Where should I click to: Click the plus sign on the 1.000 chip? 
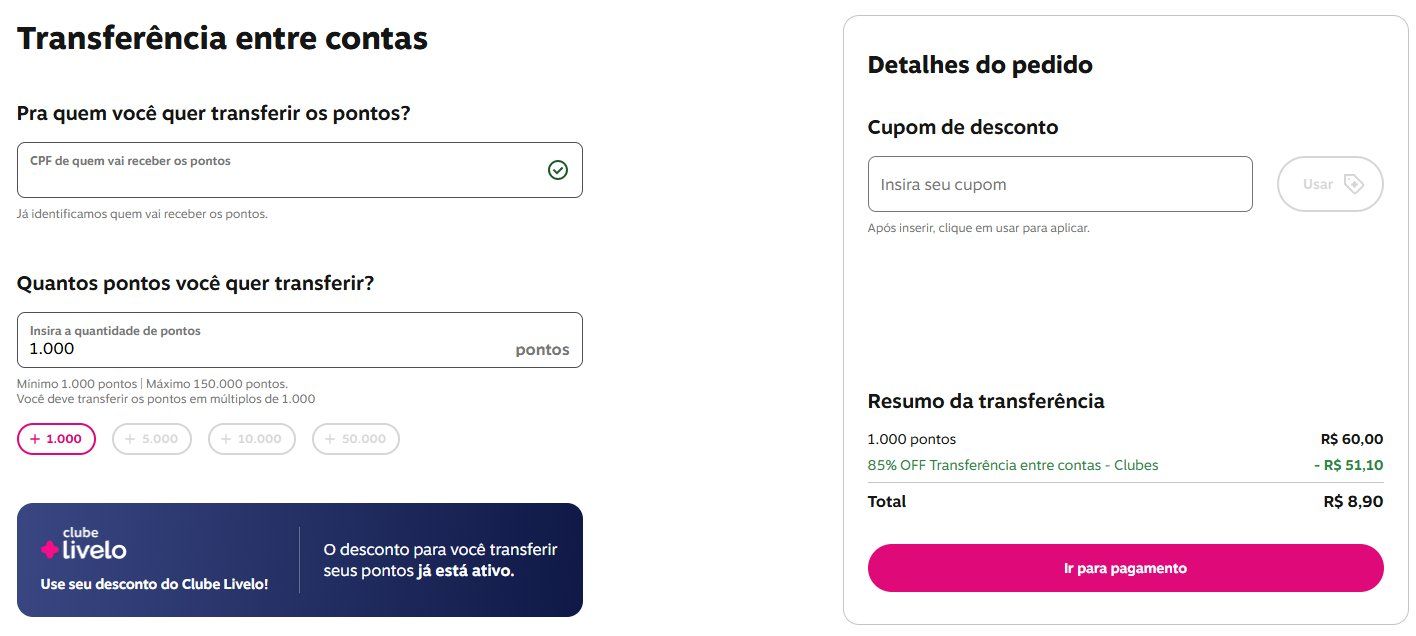35,439
